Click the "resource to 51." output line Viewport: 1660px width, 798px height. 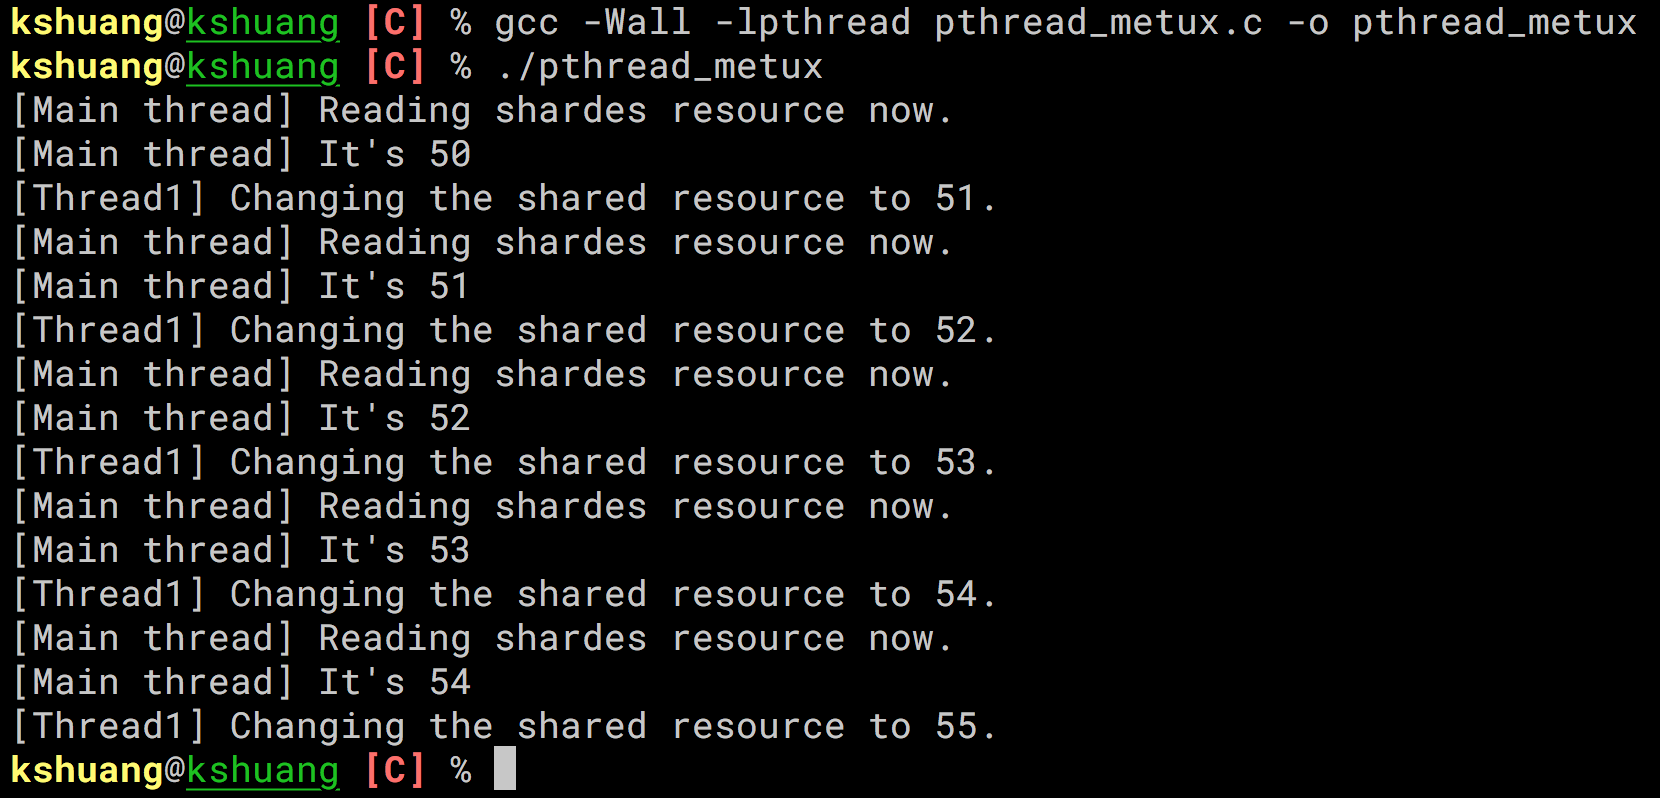pyautogui.click(x=504, y=198)
